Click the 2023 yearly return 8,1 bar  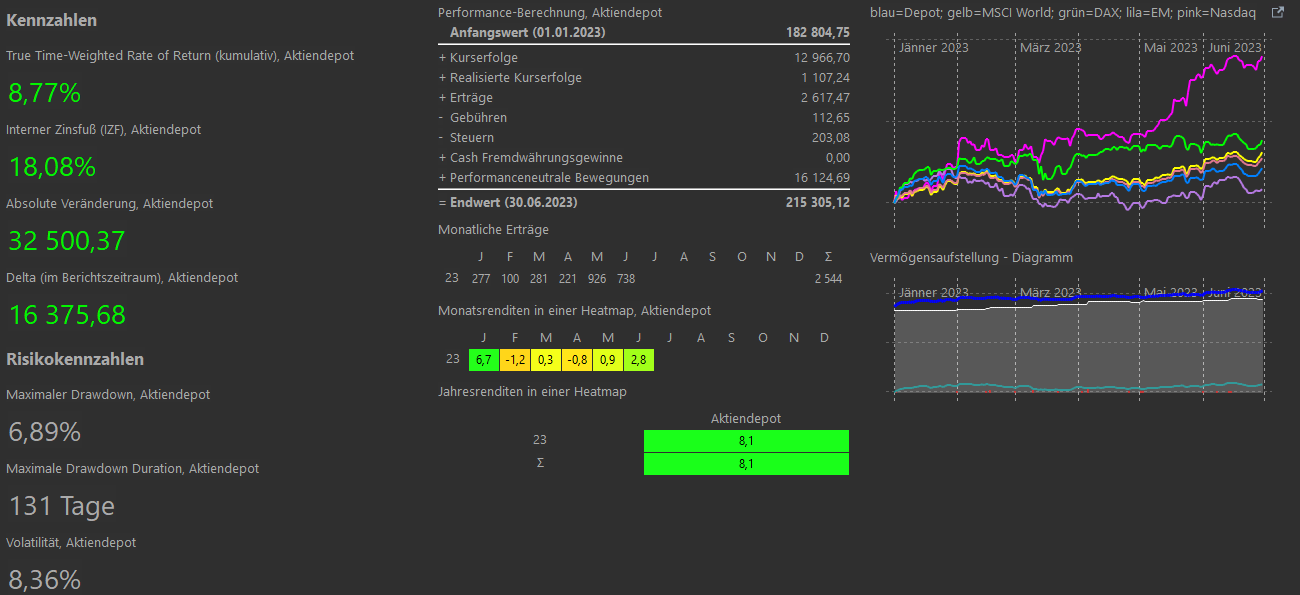(x=746, y=440)
